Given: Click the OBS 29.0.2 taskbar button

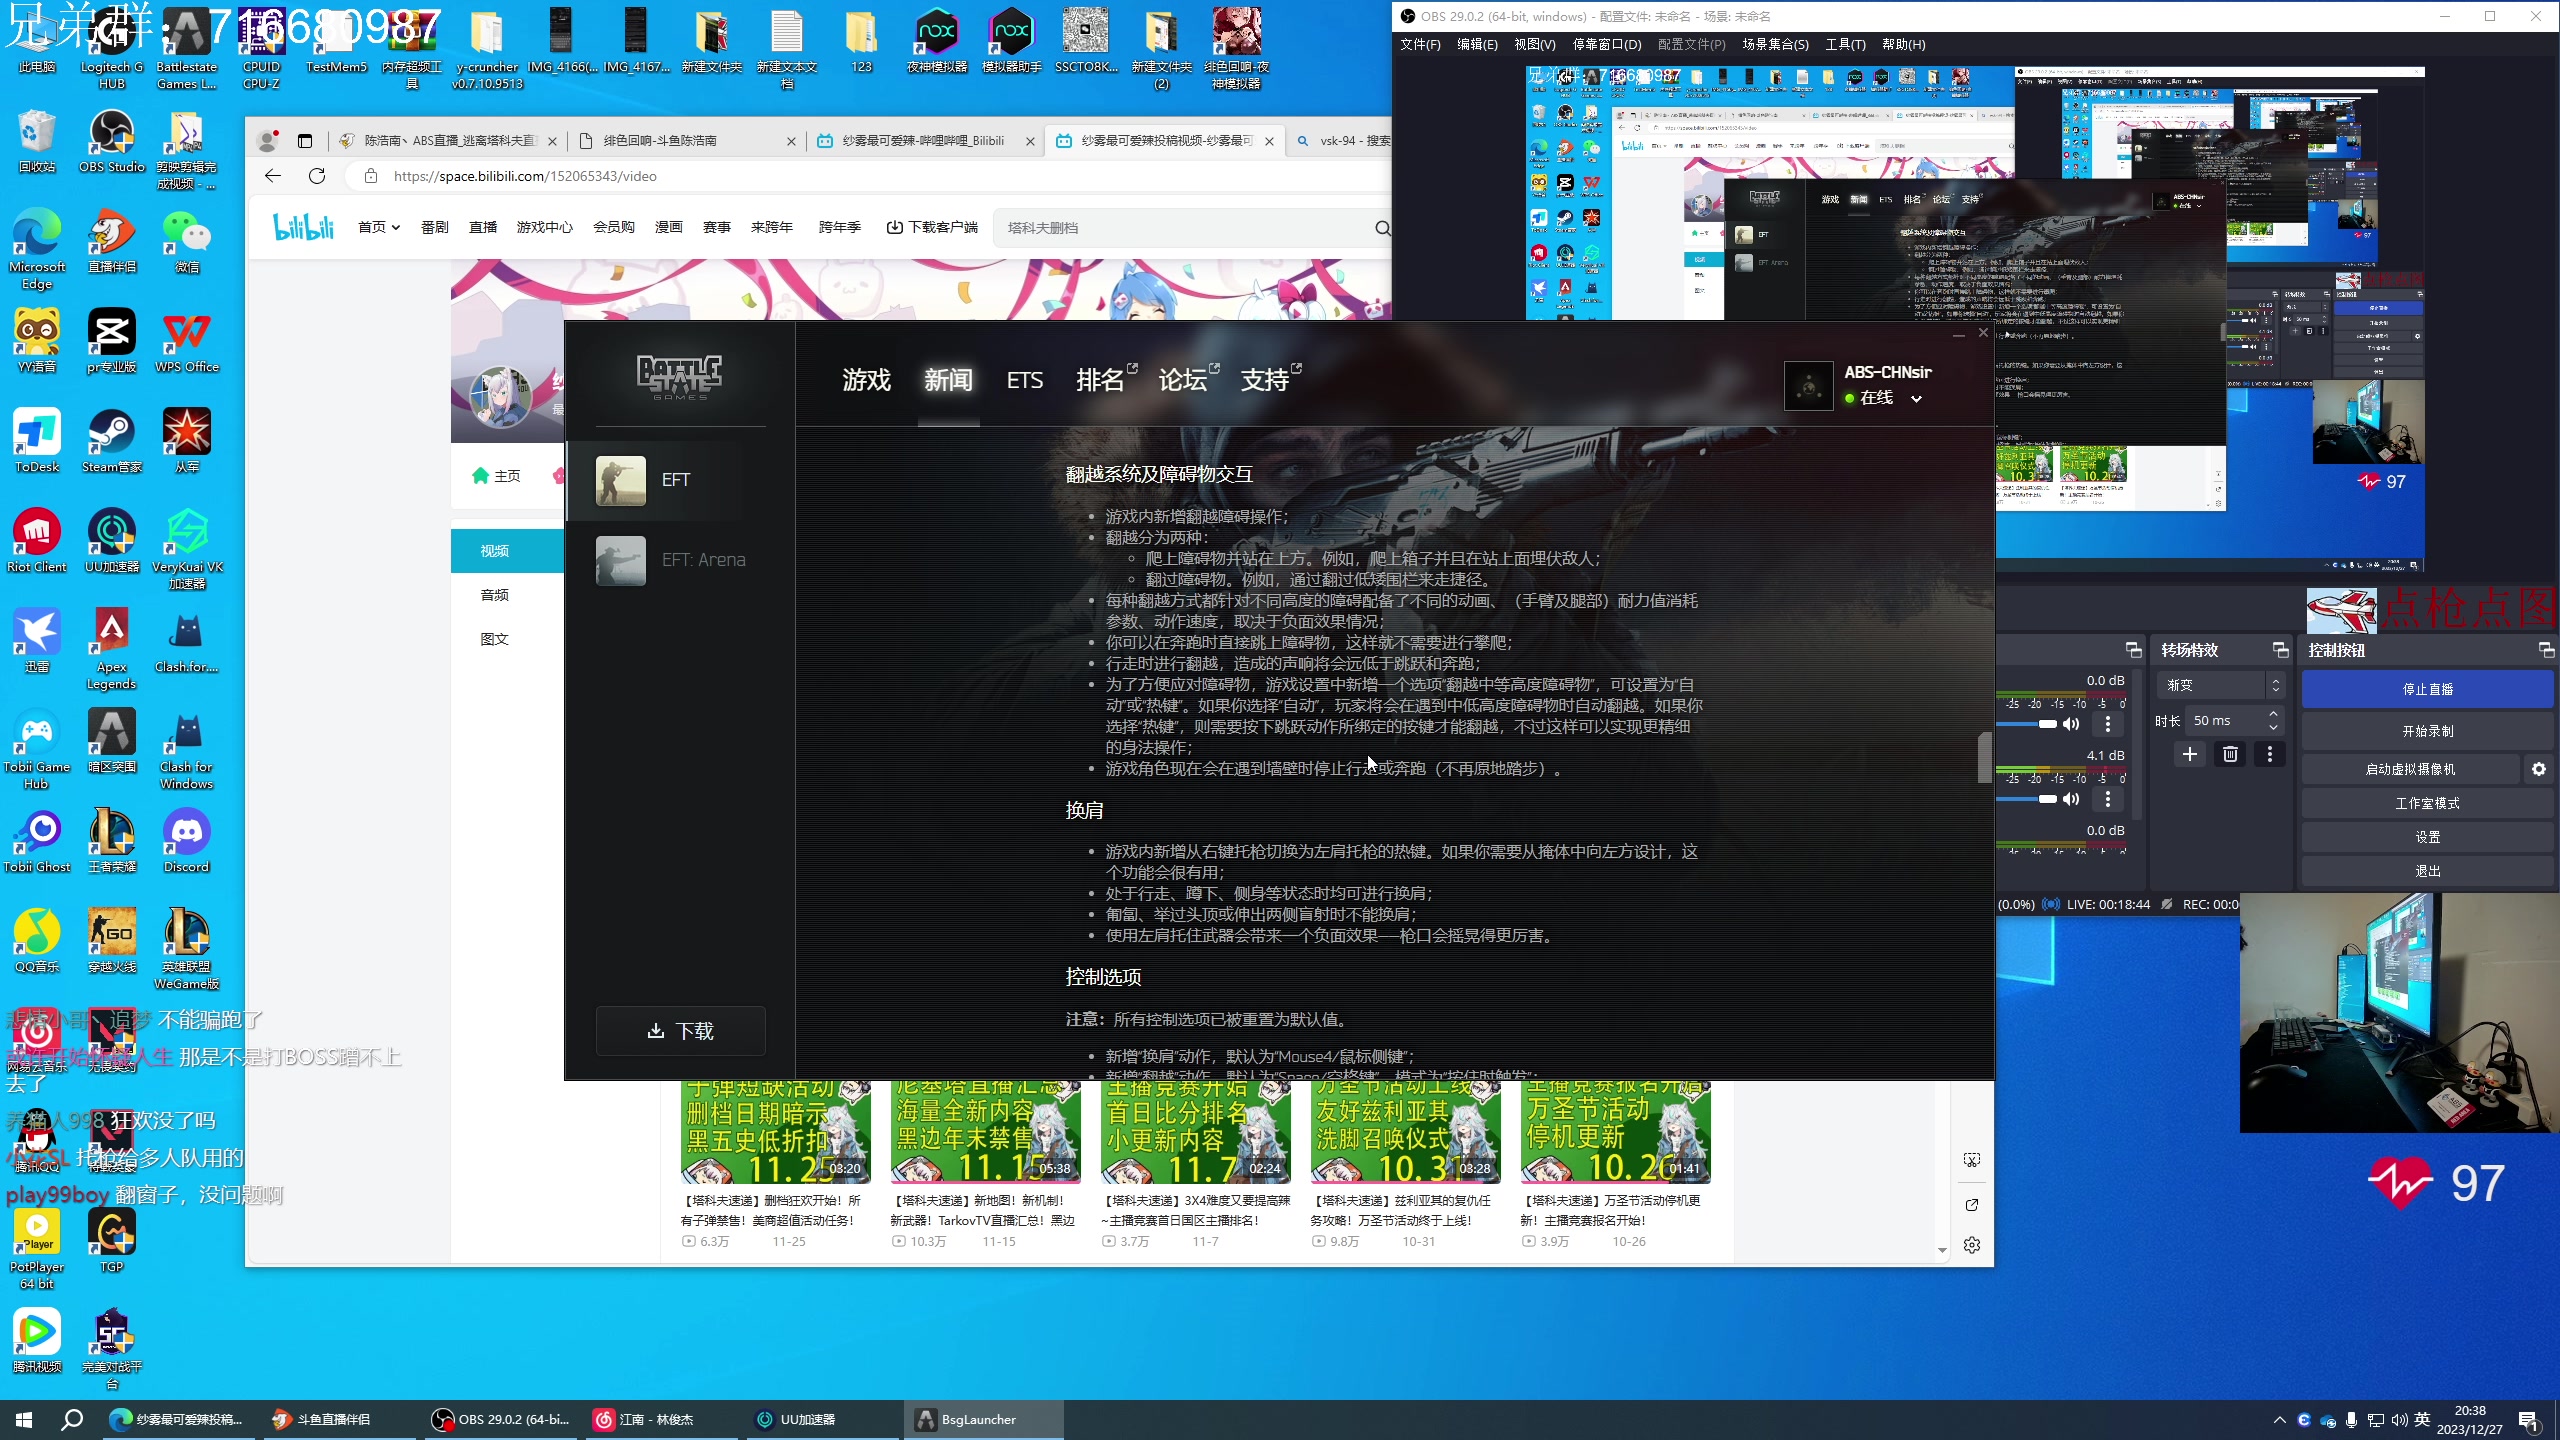Looking at the screenshot, I should (500, 1419).
